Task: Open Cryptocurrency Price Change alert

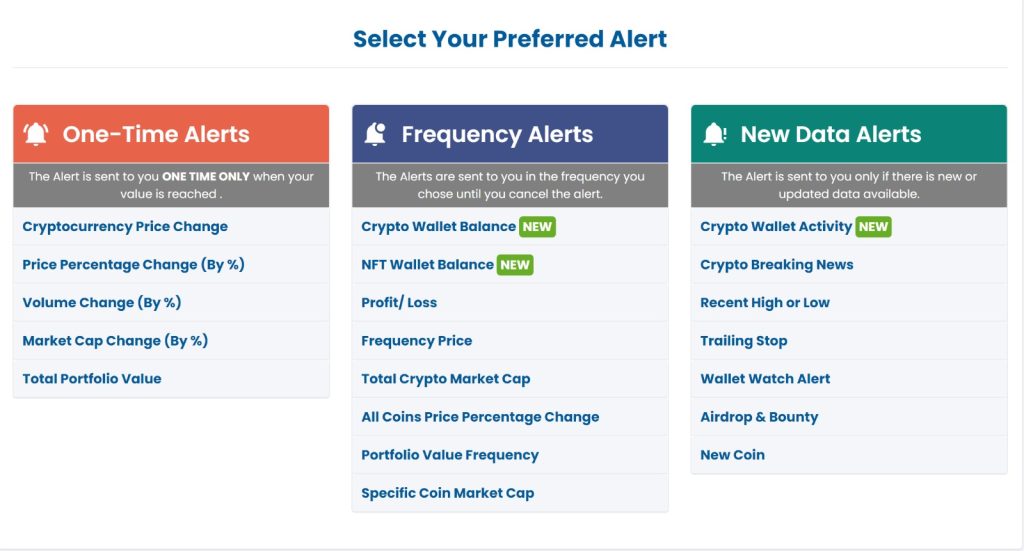Action: pyautogui.click(x=125, y=227)
